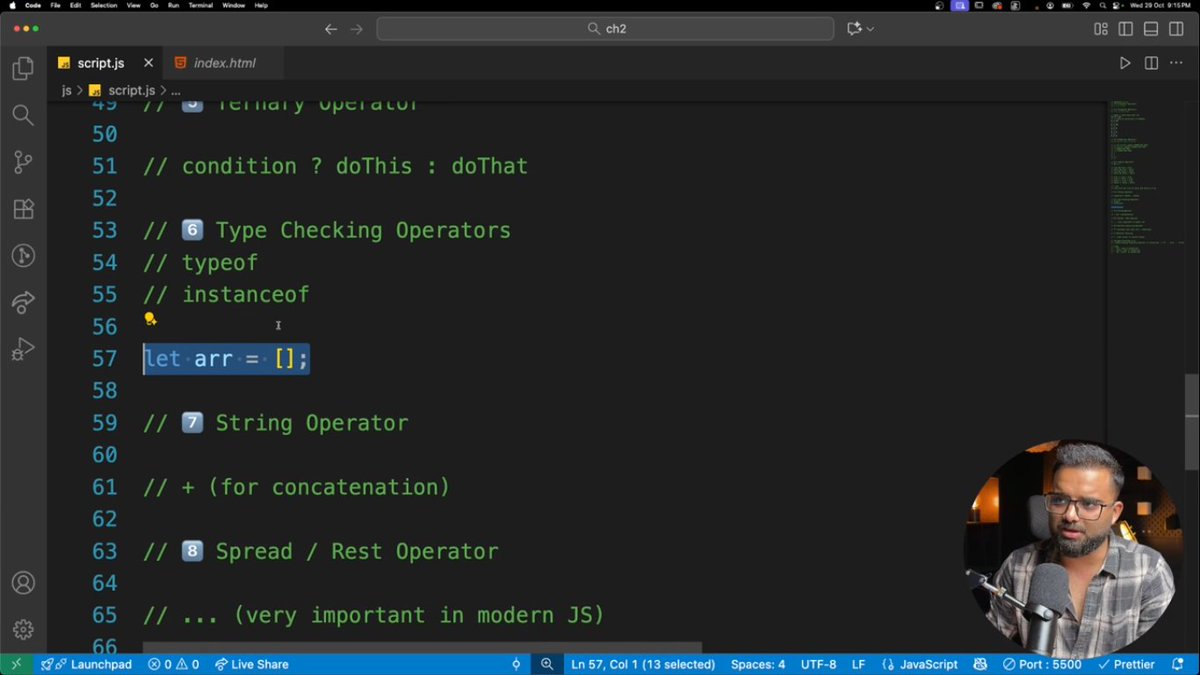Change the file encoding UTF-8

(819, 664)
